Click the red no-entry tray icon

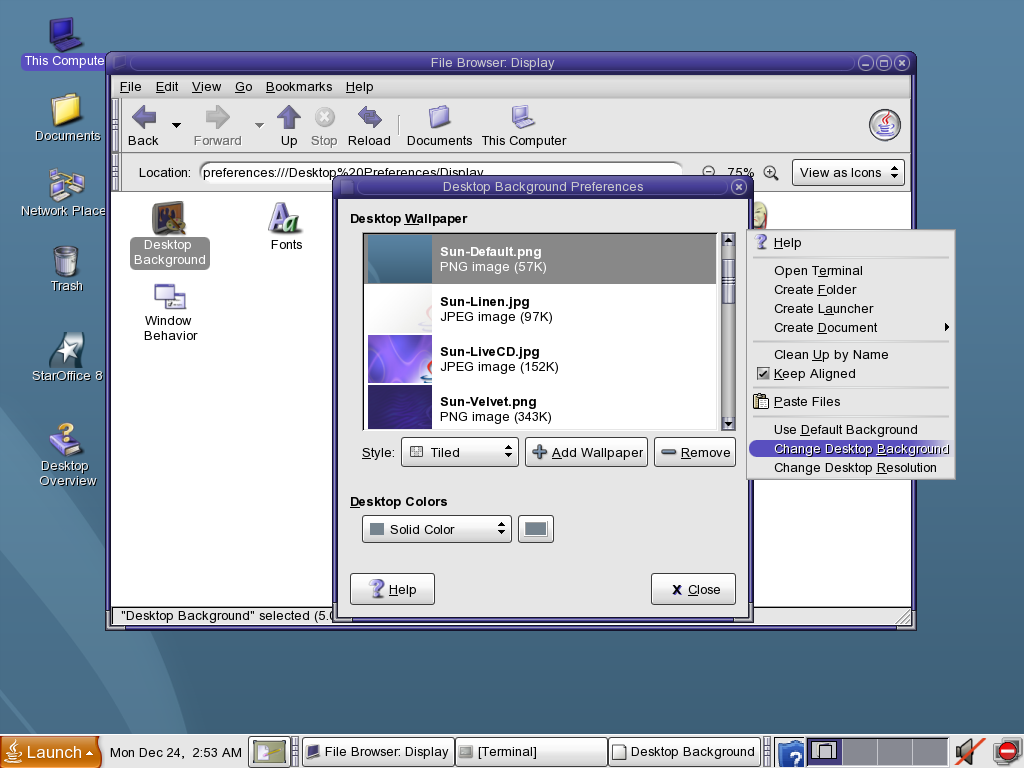1007,752
